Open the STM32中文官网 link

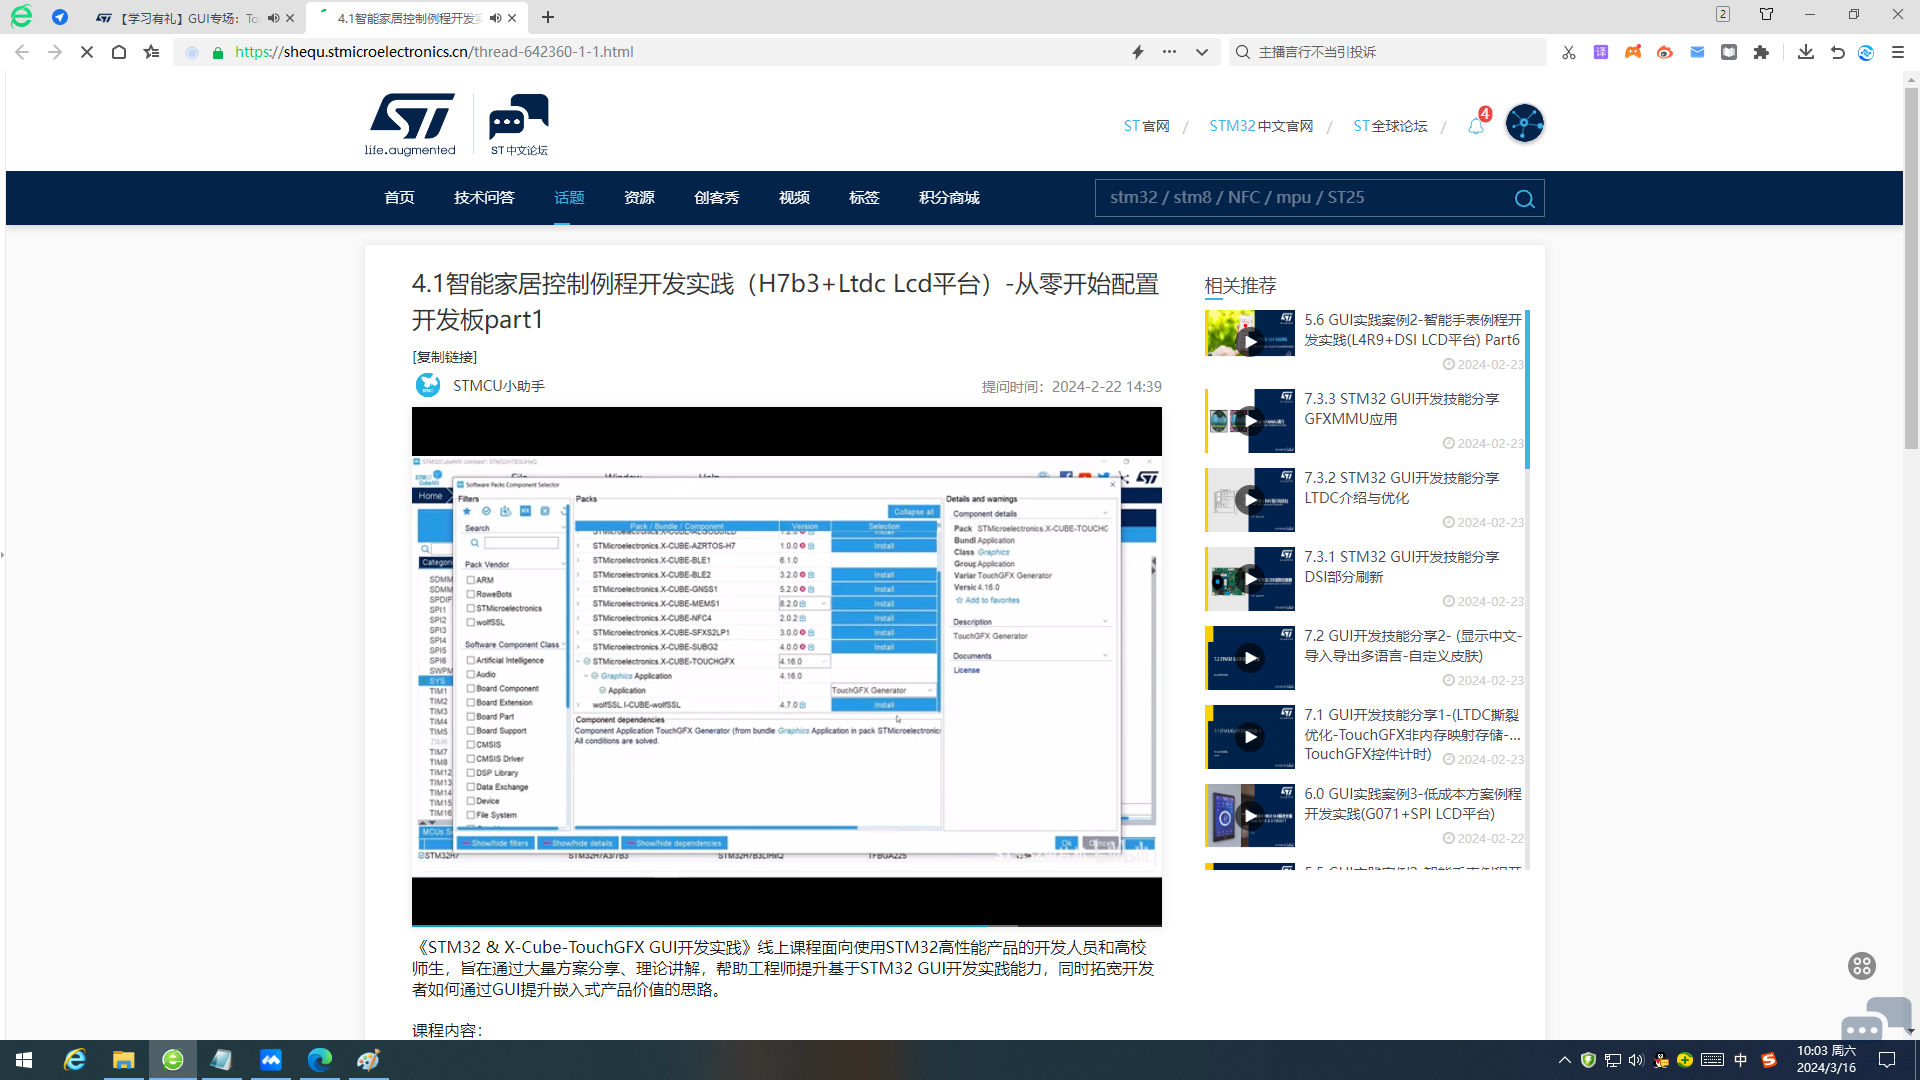pos(1261,126)
